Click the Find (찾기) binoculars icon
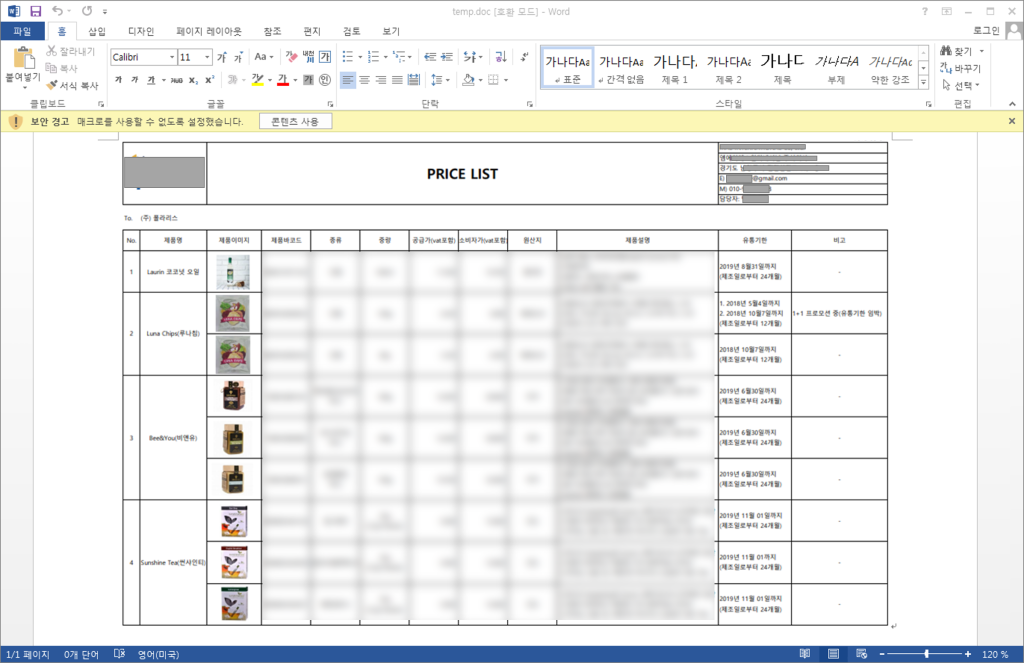The image size is (1024, 663). pos(946,51)
